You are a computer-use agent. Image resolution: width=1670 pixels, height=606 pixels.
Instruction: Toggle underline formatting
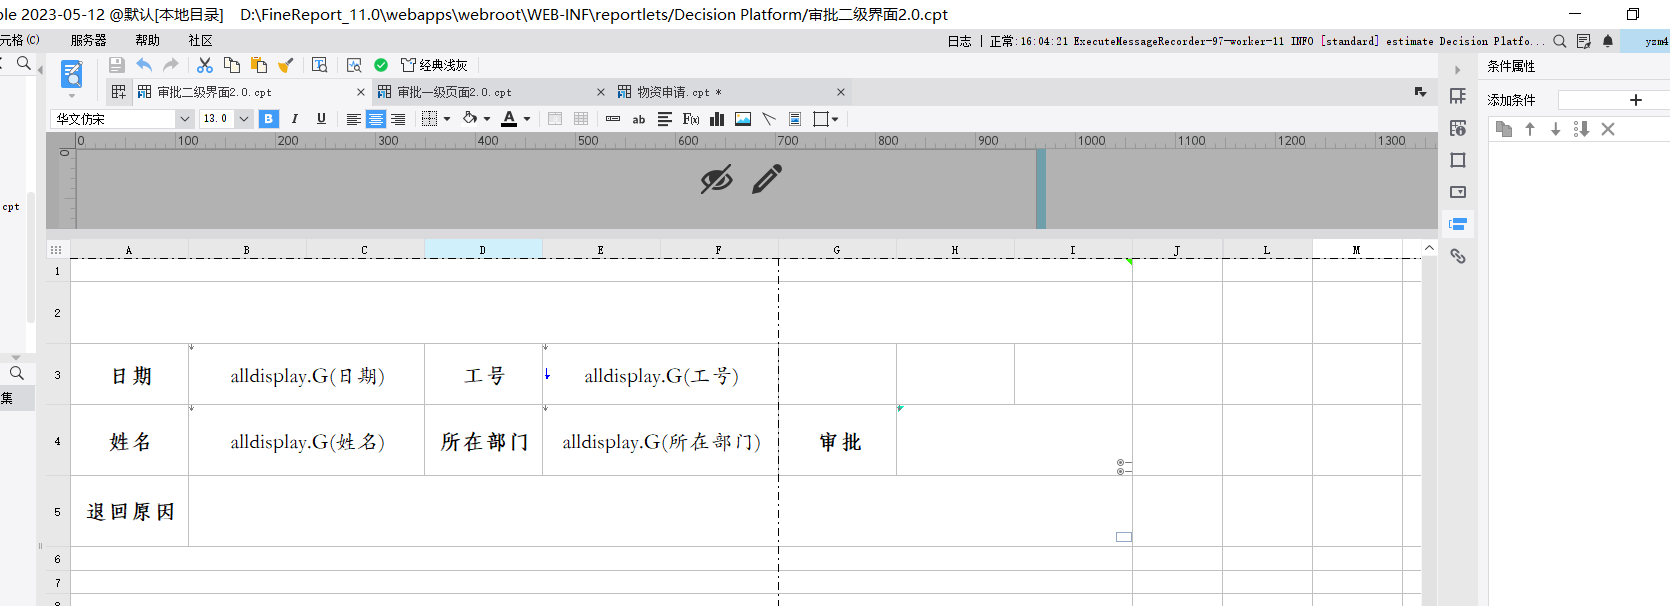[321, 119]
